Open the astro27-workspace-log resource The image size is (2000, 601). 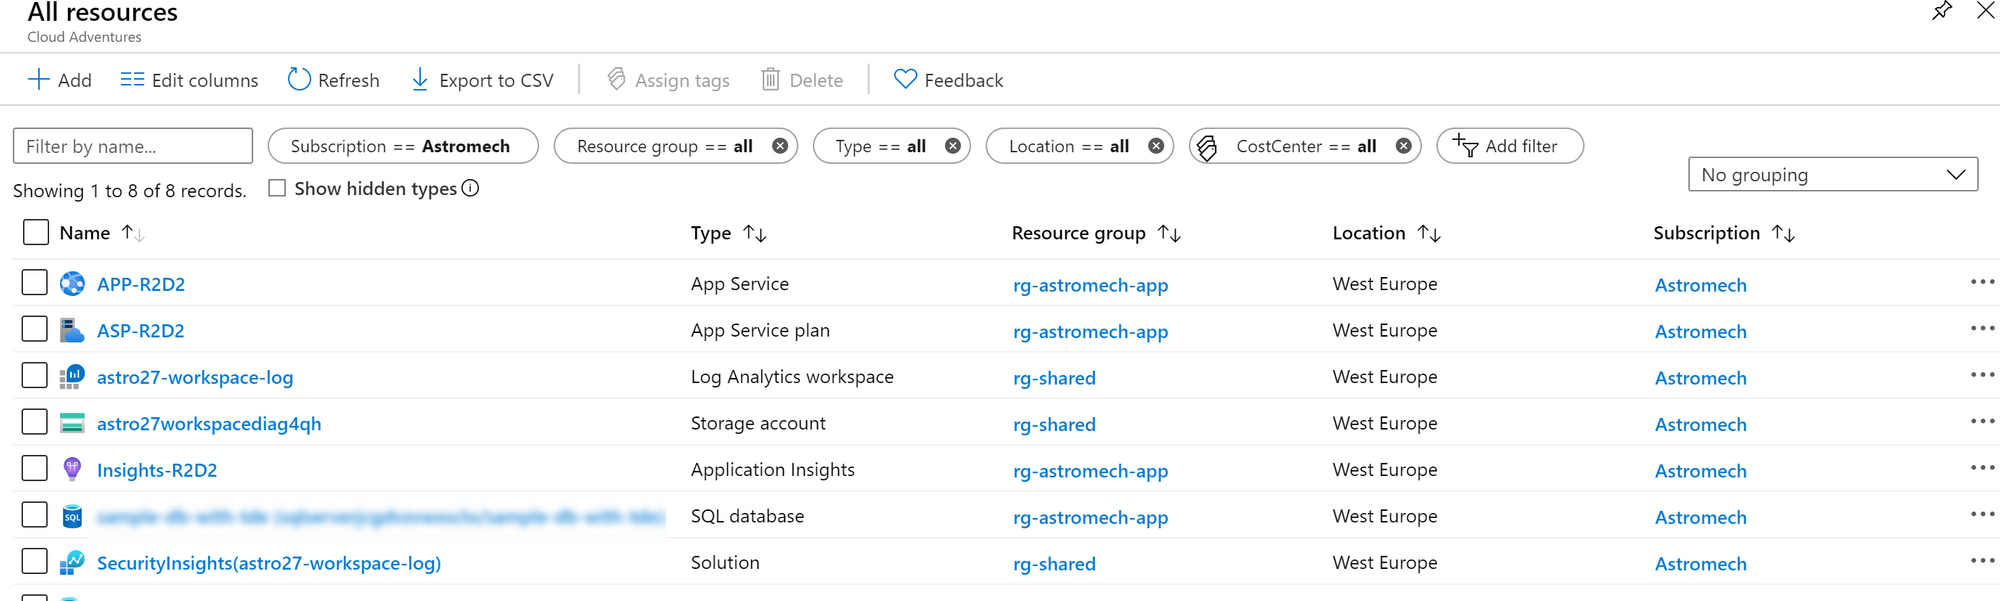click(x=195, y=377)
